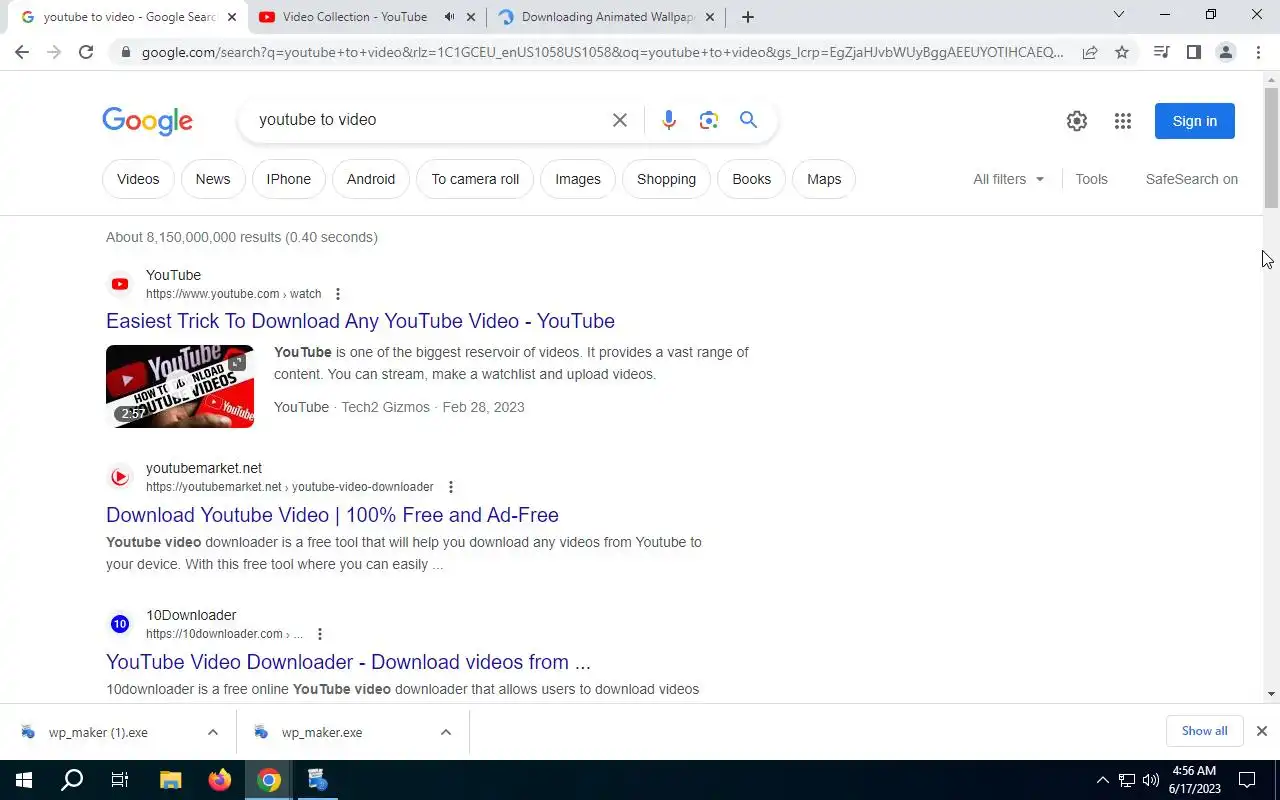Viewport: 1280px width, 800px height.
Task: Click the Chrome address bar URL
Action: click(602, 52)
